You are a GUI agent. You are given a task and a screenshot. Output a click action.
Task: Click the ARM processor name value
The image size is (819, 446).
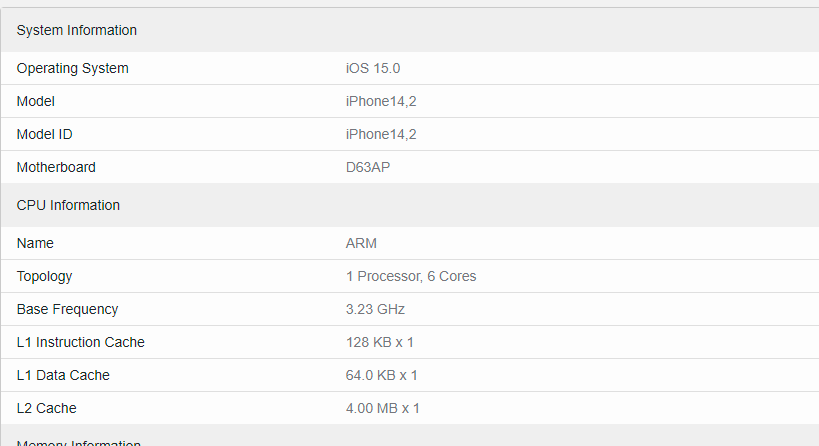pyautogui.click(x=361, y=243)
